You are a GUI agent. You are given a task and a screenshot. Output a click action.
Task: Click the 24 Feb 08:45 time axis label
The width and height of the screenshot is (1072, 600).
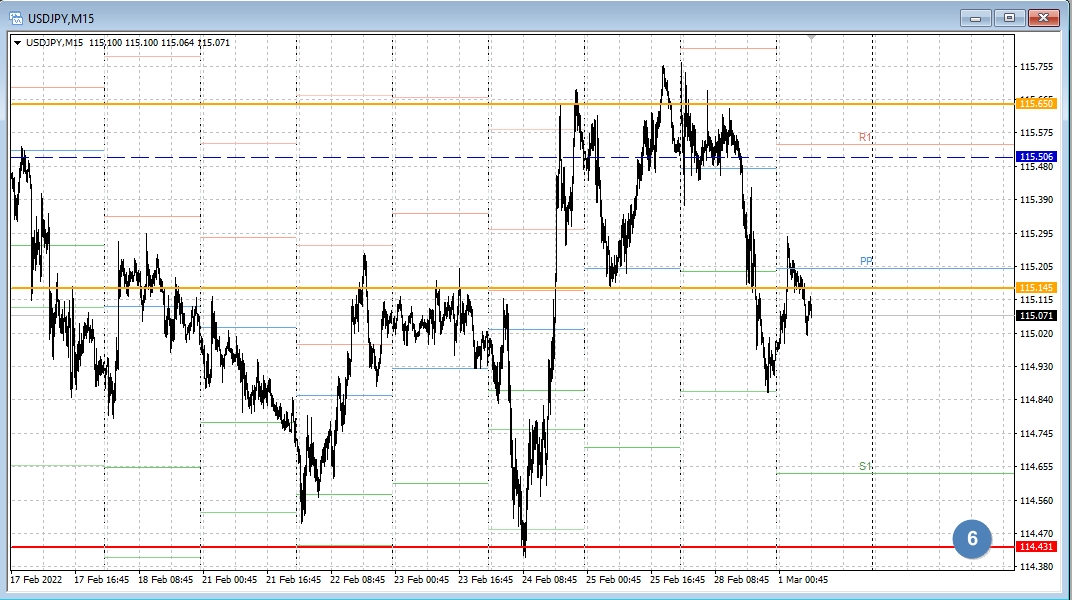[x=549, y=579]
